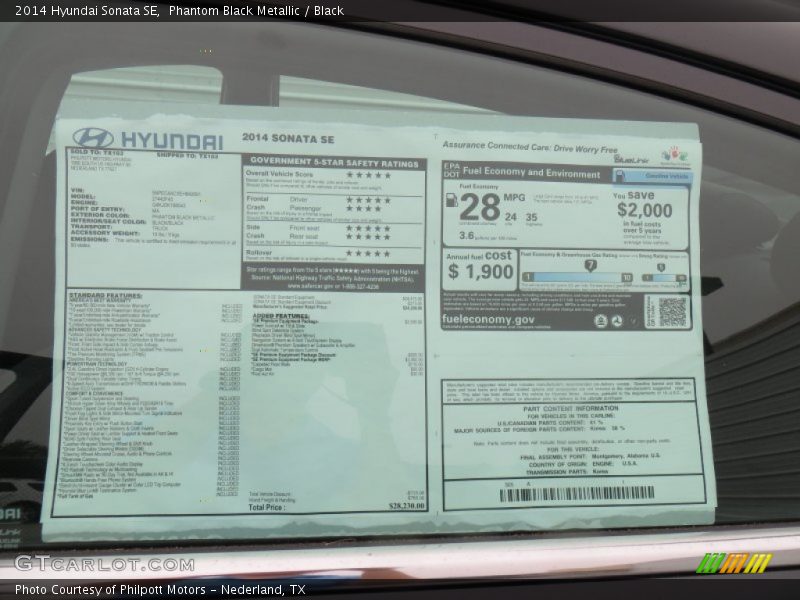This screenshot has width=800, height=600.
Task: Click the EPA seal icon near fueleconomy.gov
Action: (601, 321)
